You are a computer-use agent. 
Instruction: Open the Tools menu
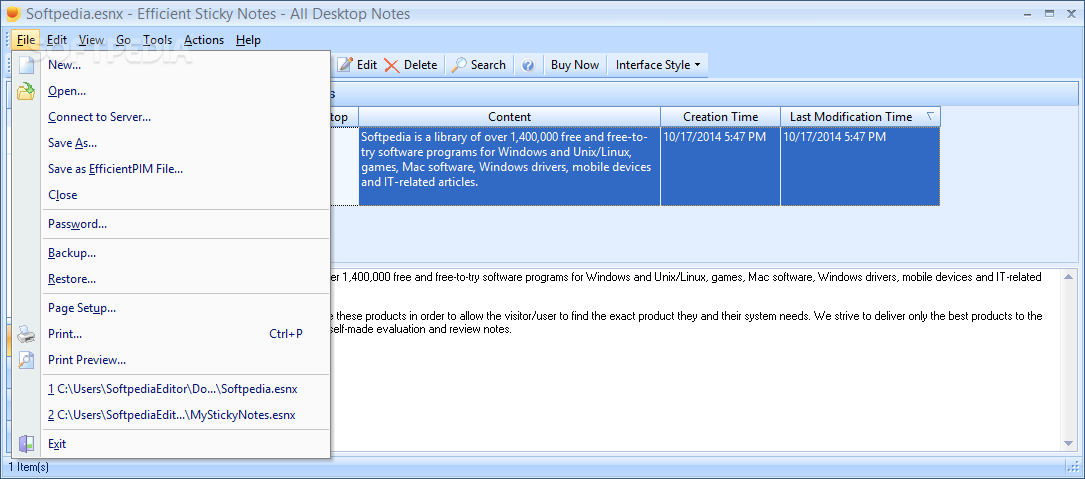click(158, 40)
